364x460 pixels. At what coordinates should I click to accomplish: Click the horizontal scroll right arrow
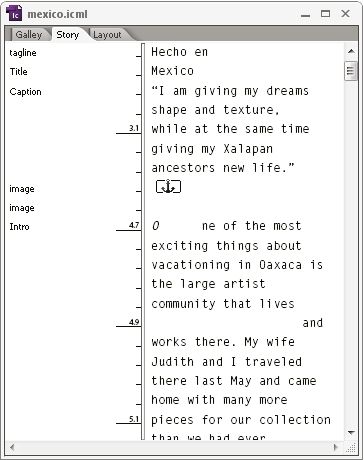[x=336, y=447]
